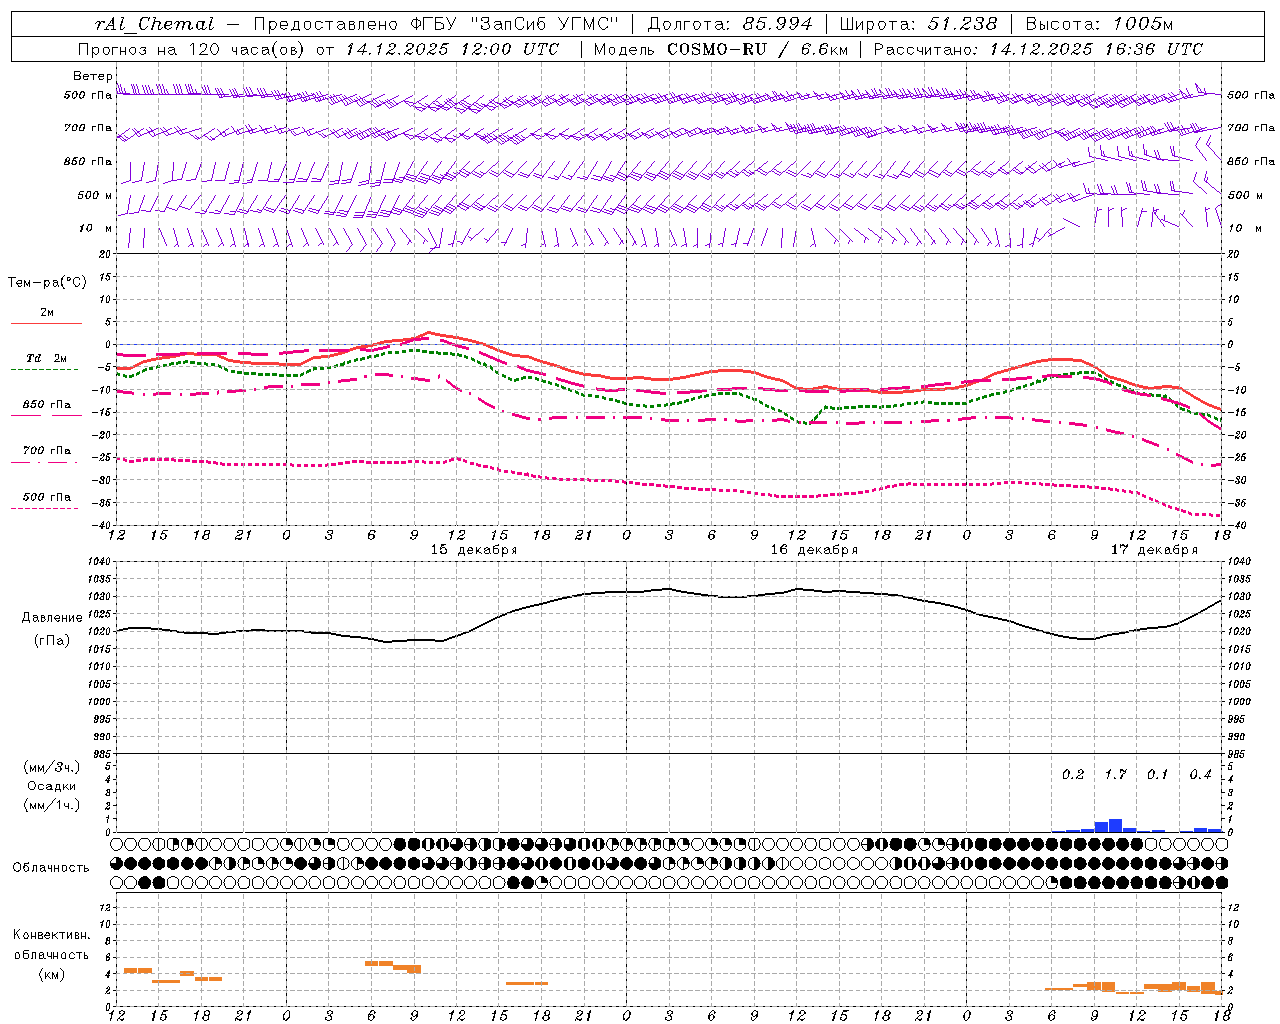Click the Конвективн. label
This screenshot has height=1024, width=1280.
(52, 935)
